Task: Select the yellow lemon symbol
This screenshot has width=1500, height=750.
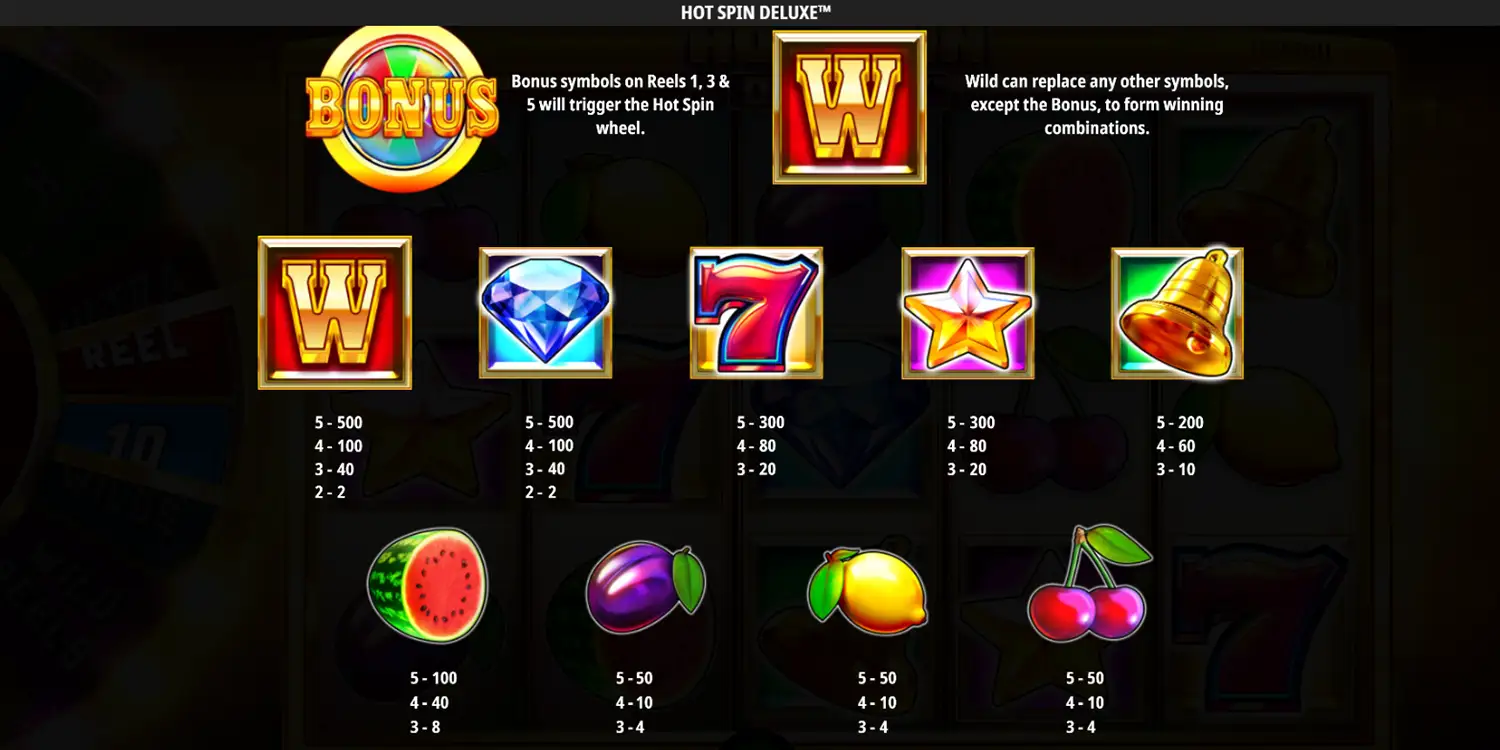Action: 867,592
